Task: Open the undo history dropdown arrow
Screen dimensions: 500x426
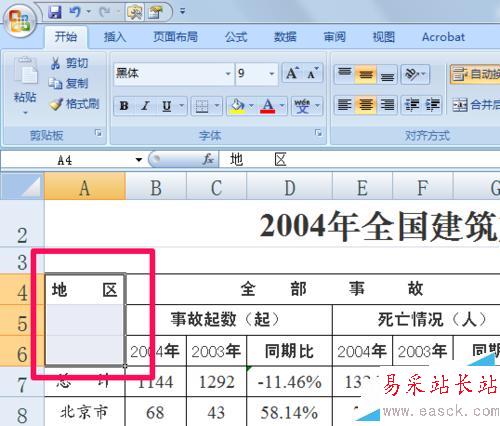Action: [88, 12]
